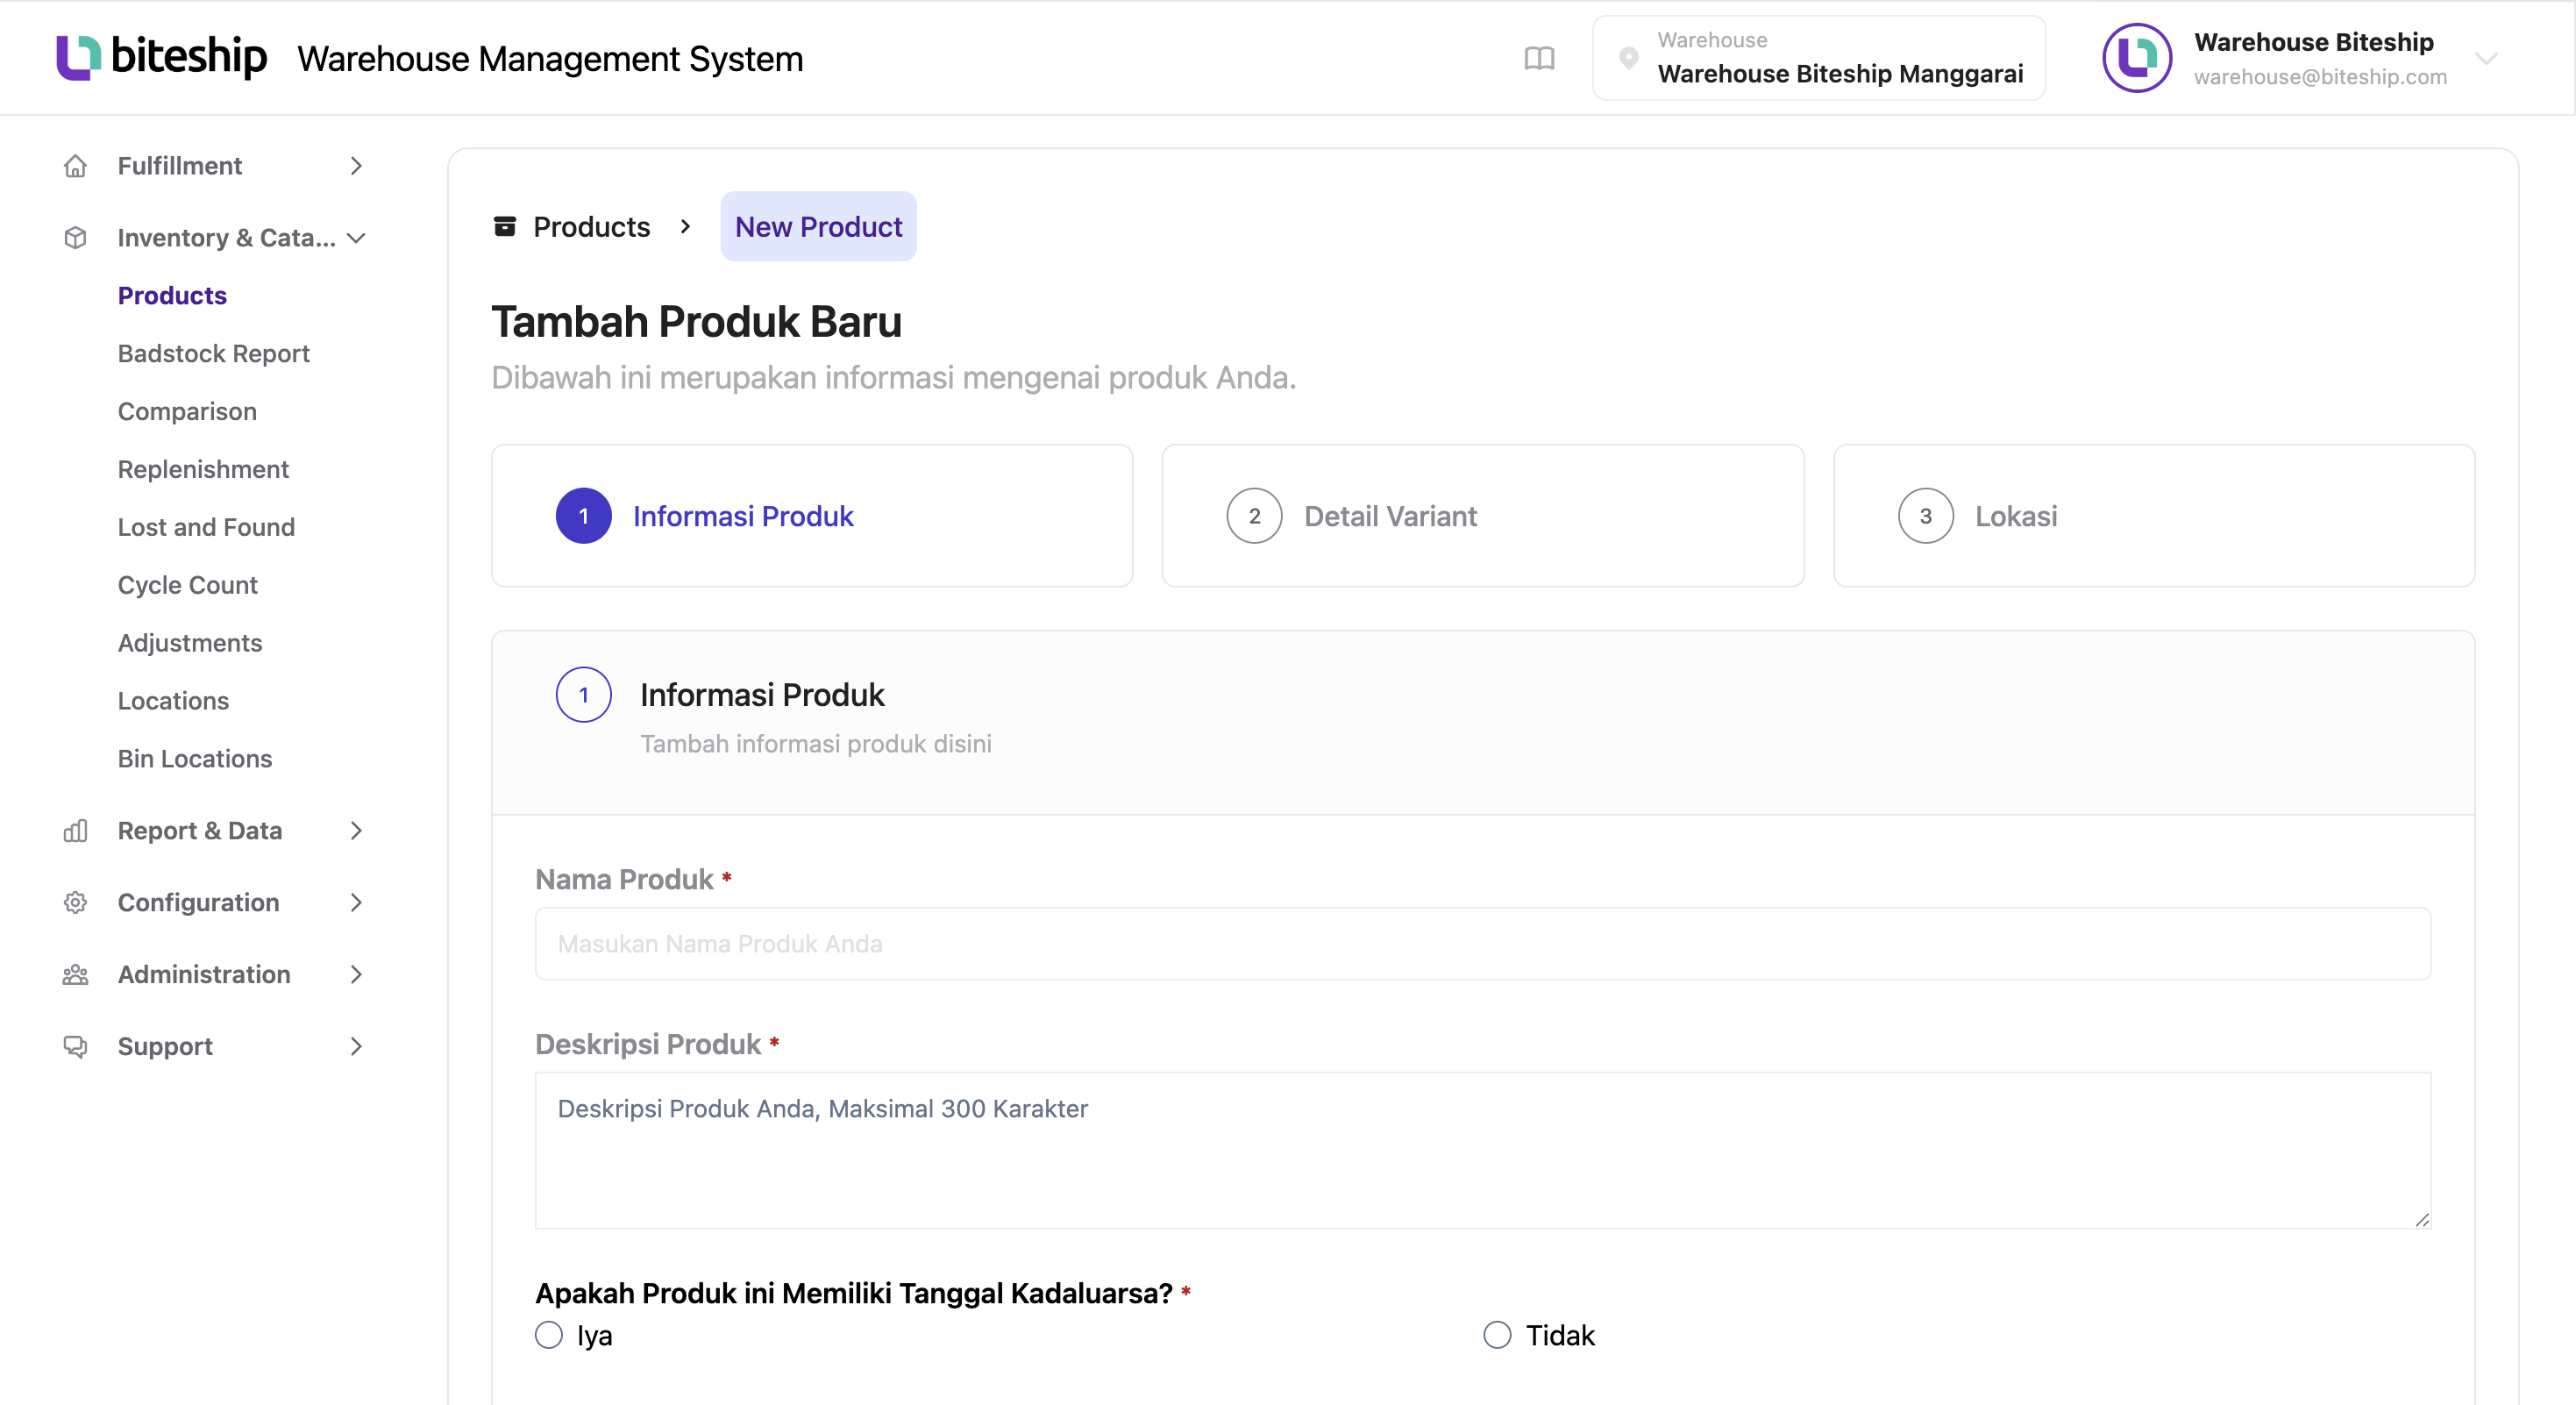
Task: Click the Administration people icon
Action: (x=75, y=975)
